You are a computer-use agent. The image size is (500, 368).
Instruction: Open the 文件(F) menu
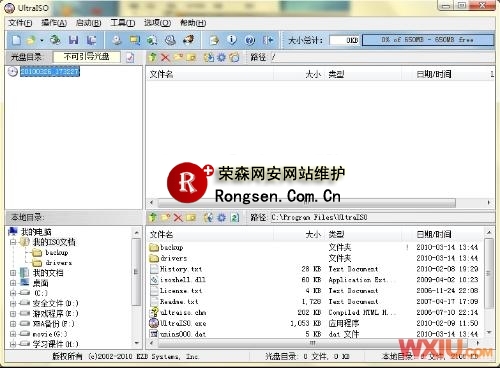[20, 23]
